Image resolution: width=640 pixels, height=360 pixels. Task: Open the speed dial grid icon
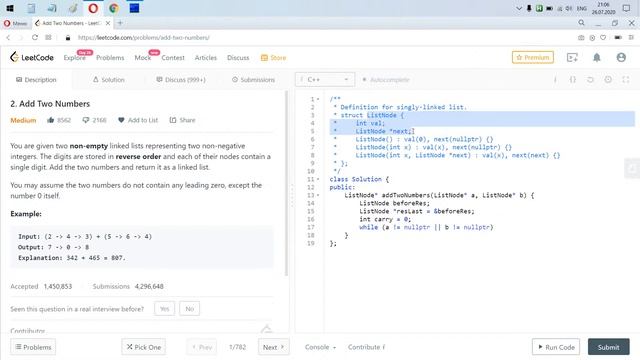[48, 38]
